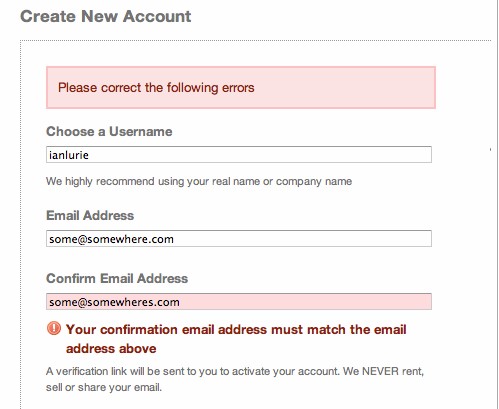499x409 pixels.
Task: Click the confirmation email mismatch error message
Action: pyautogui.click(x=236, y=339)
